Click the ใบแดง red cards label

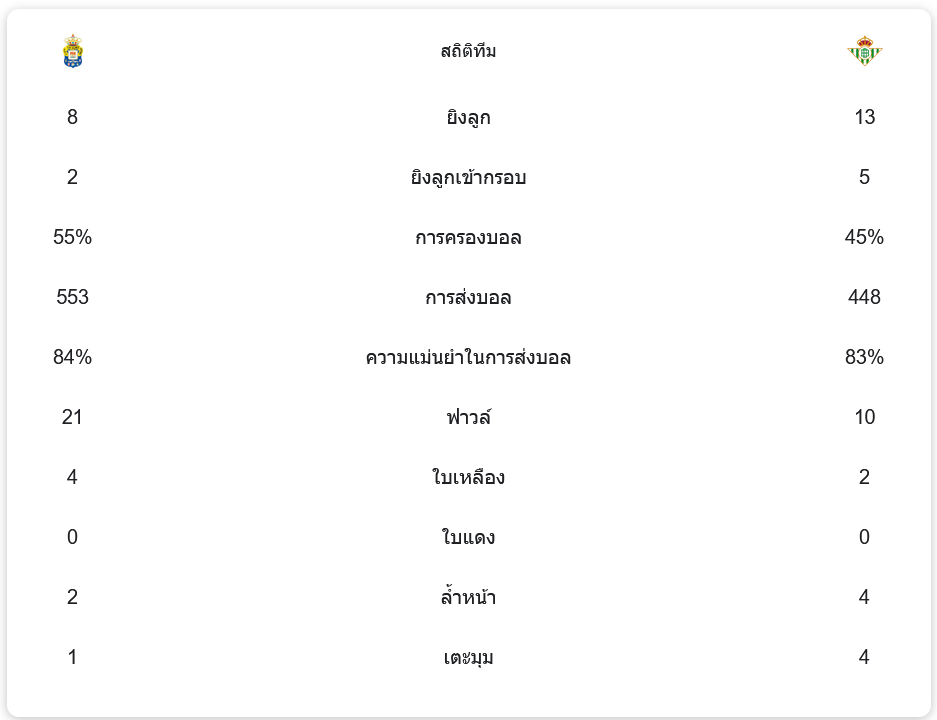(468, 538)
